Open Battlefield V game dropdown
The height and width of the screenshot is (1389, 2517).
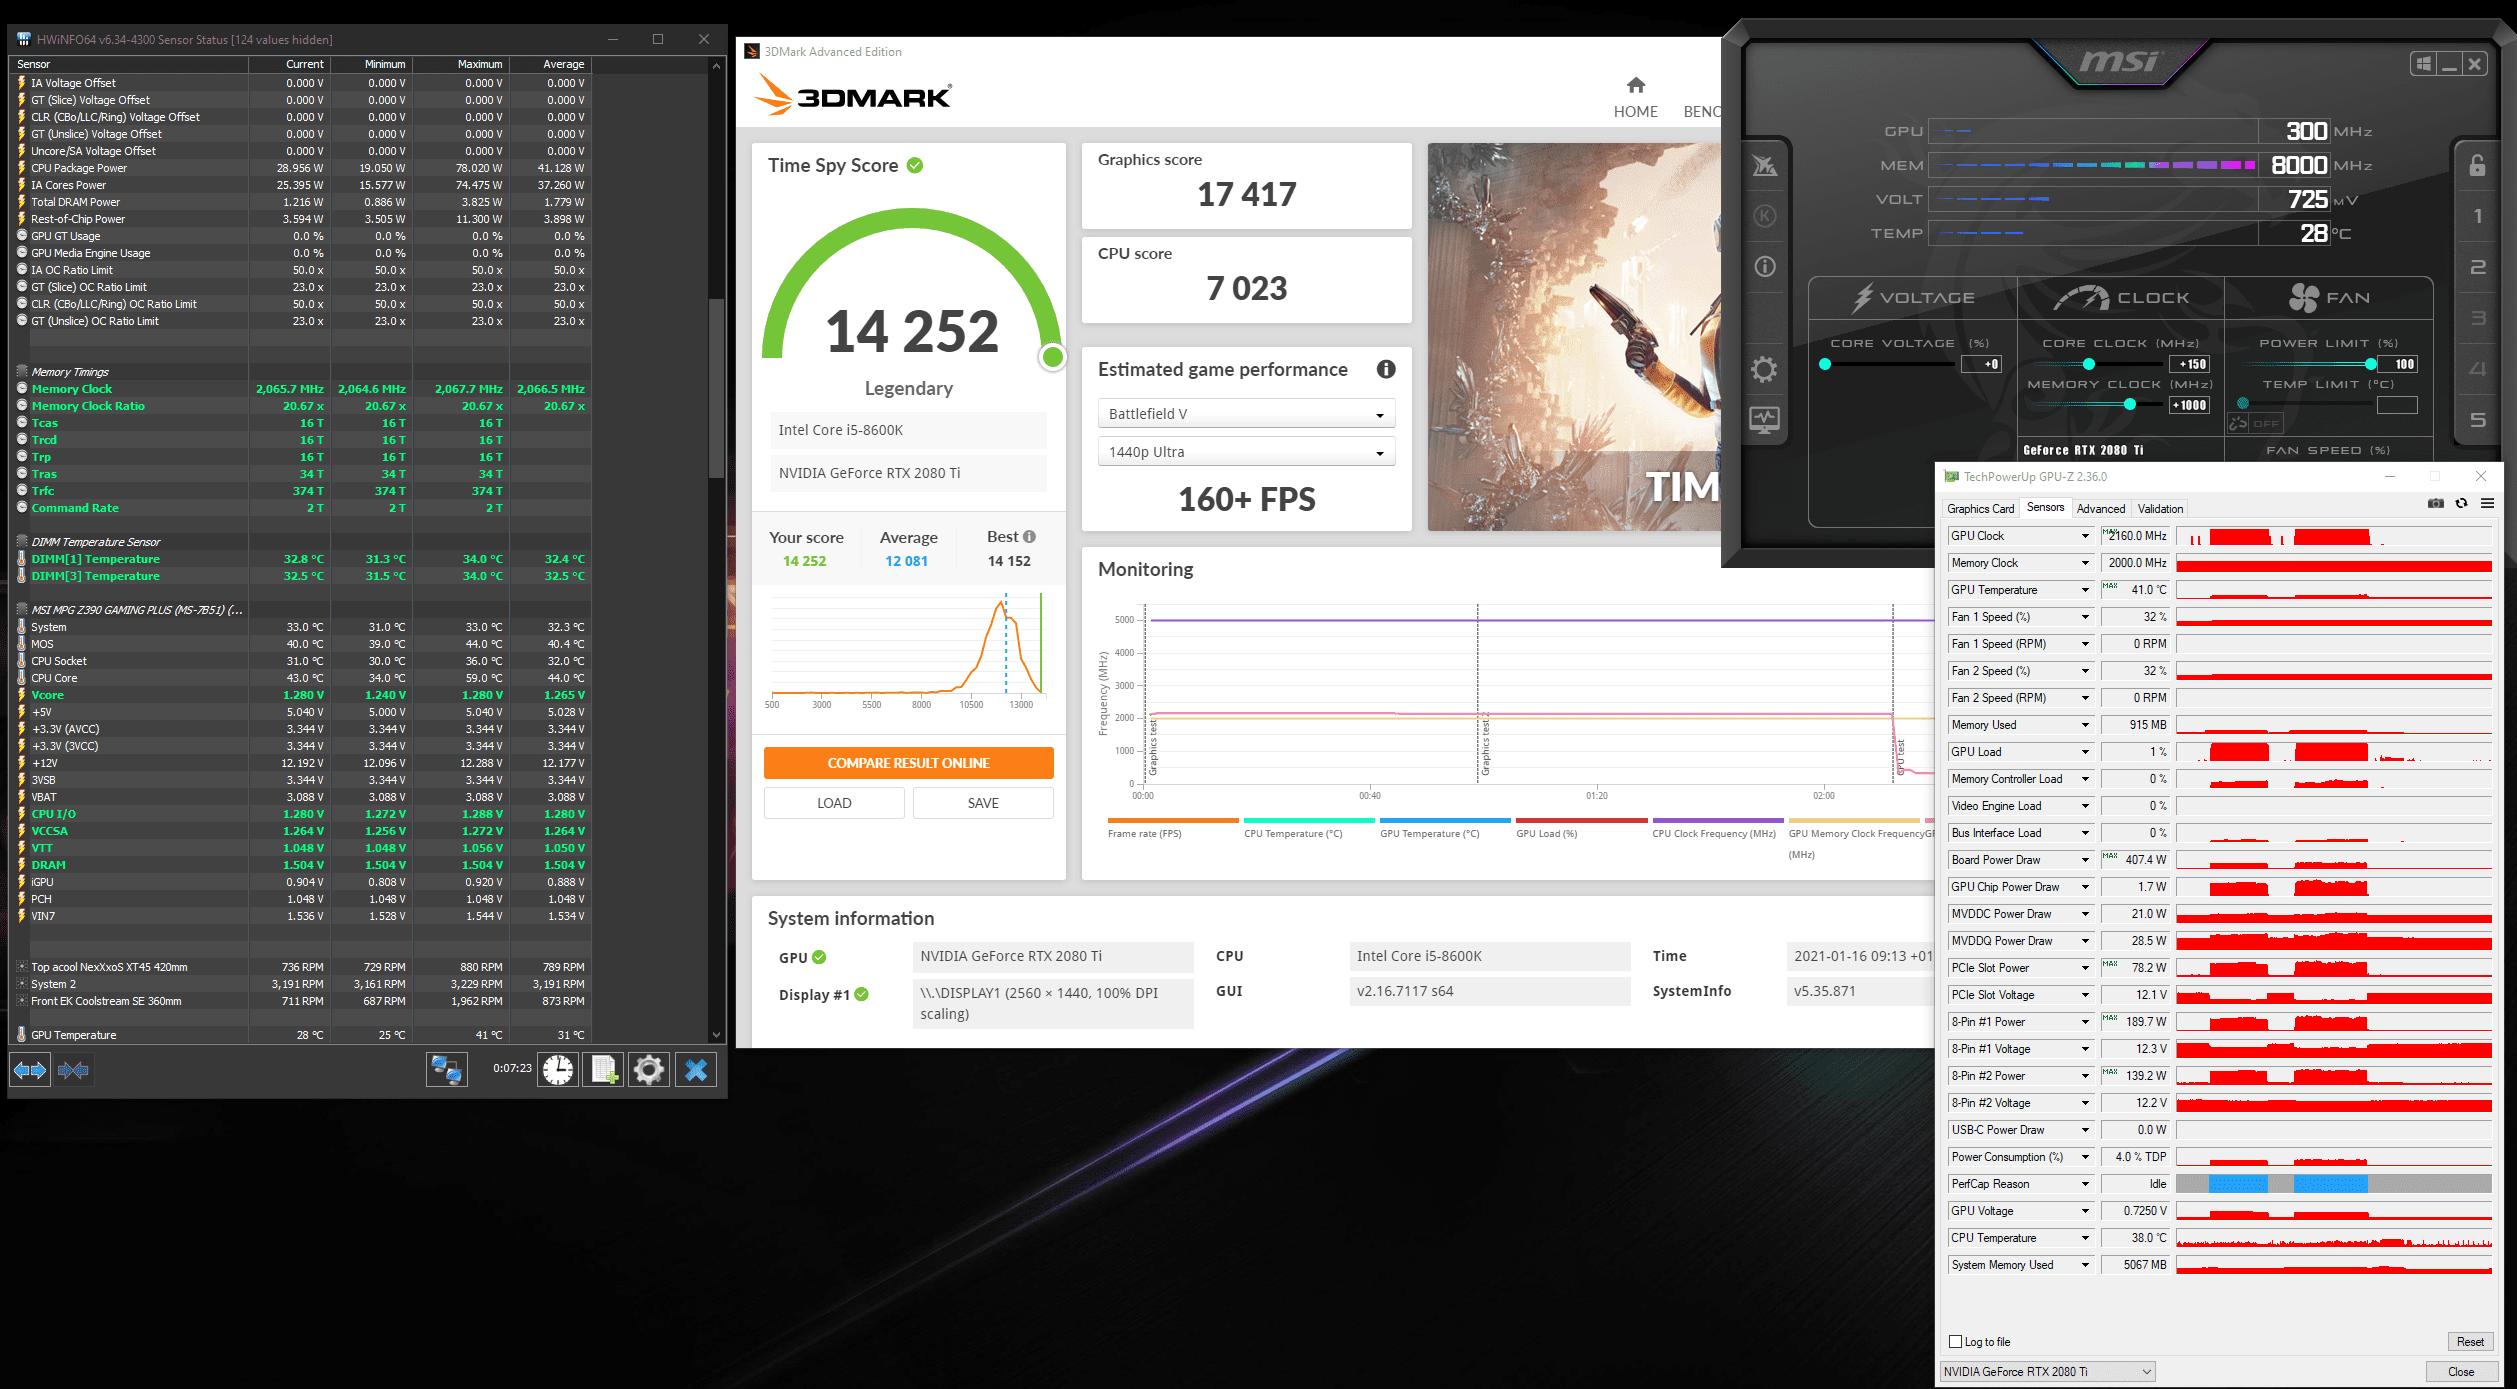tap(1246, 414)
